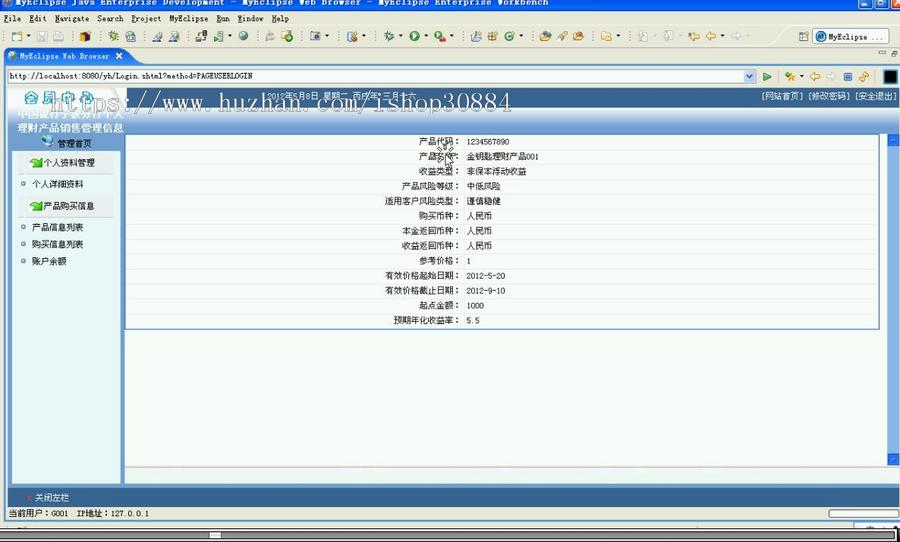Open the Run menu

click(223, 18)
